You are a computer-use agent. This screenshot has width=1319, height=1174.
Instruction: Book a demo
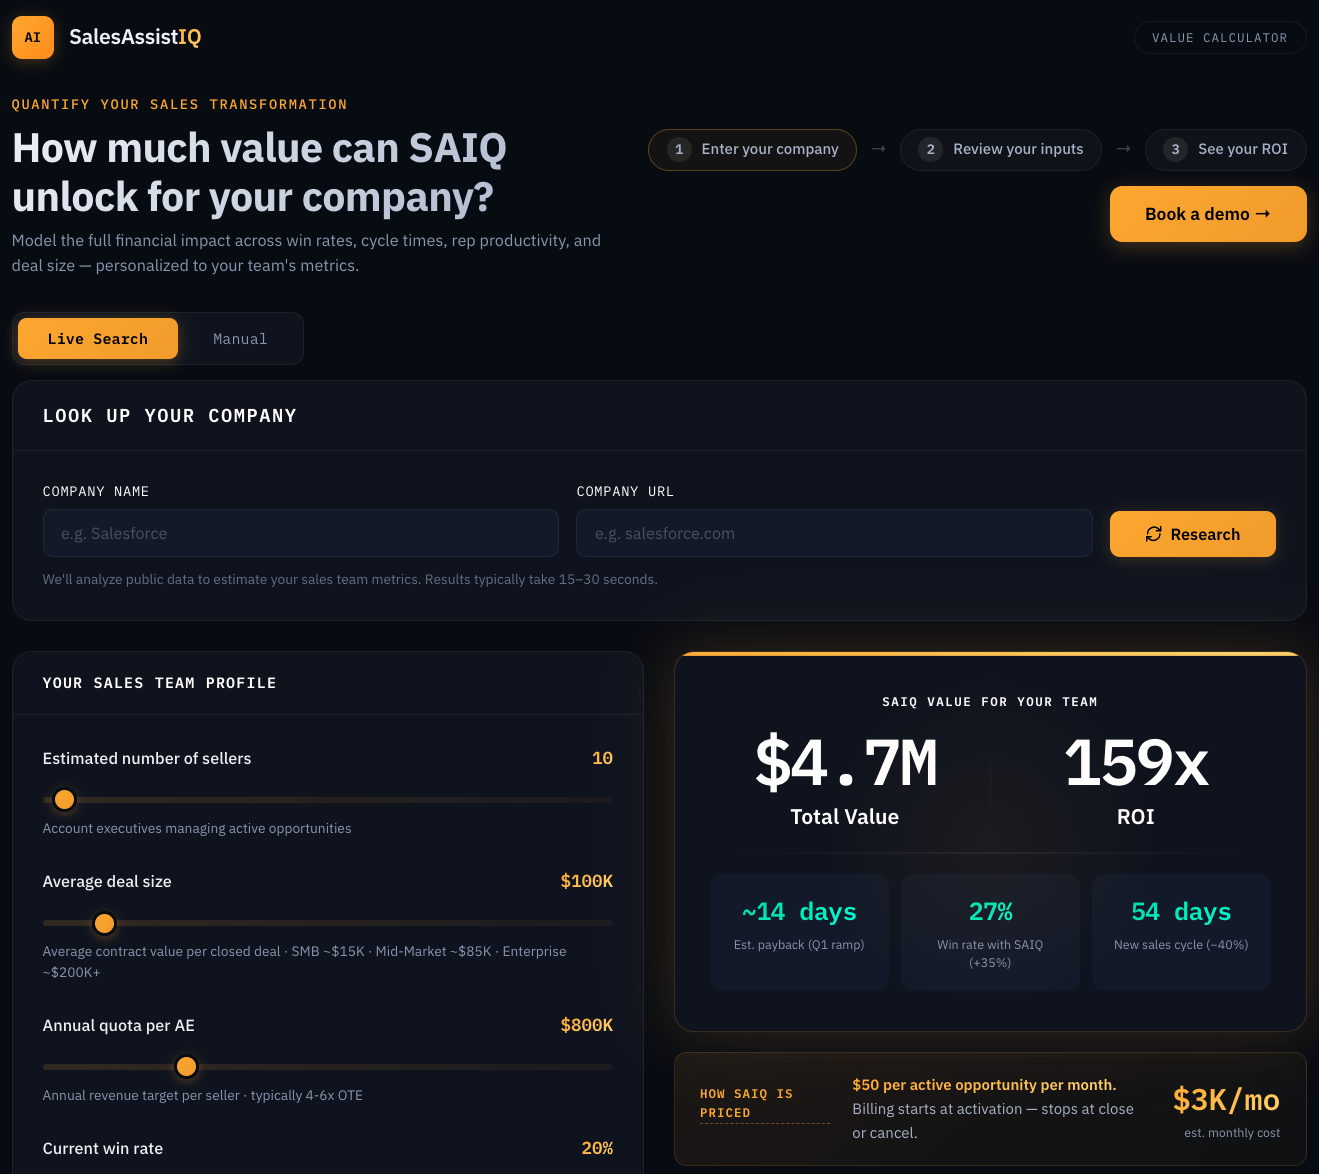[1208, 214]
